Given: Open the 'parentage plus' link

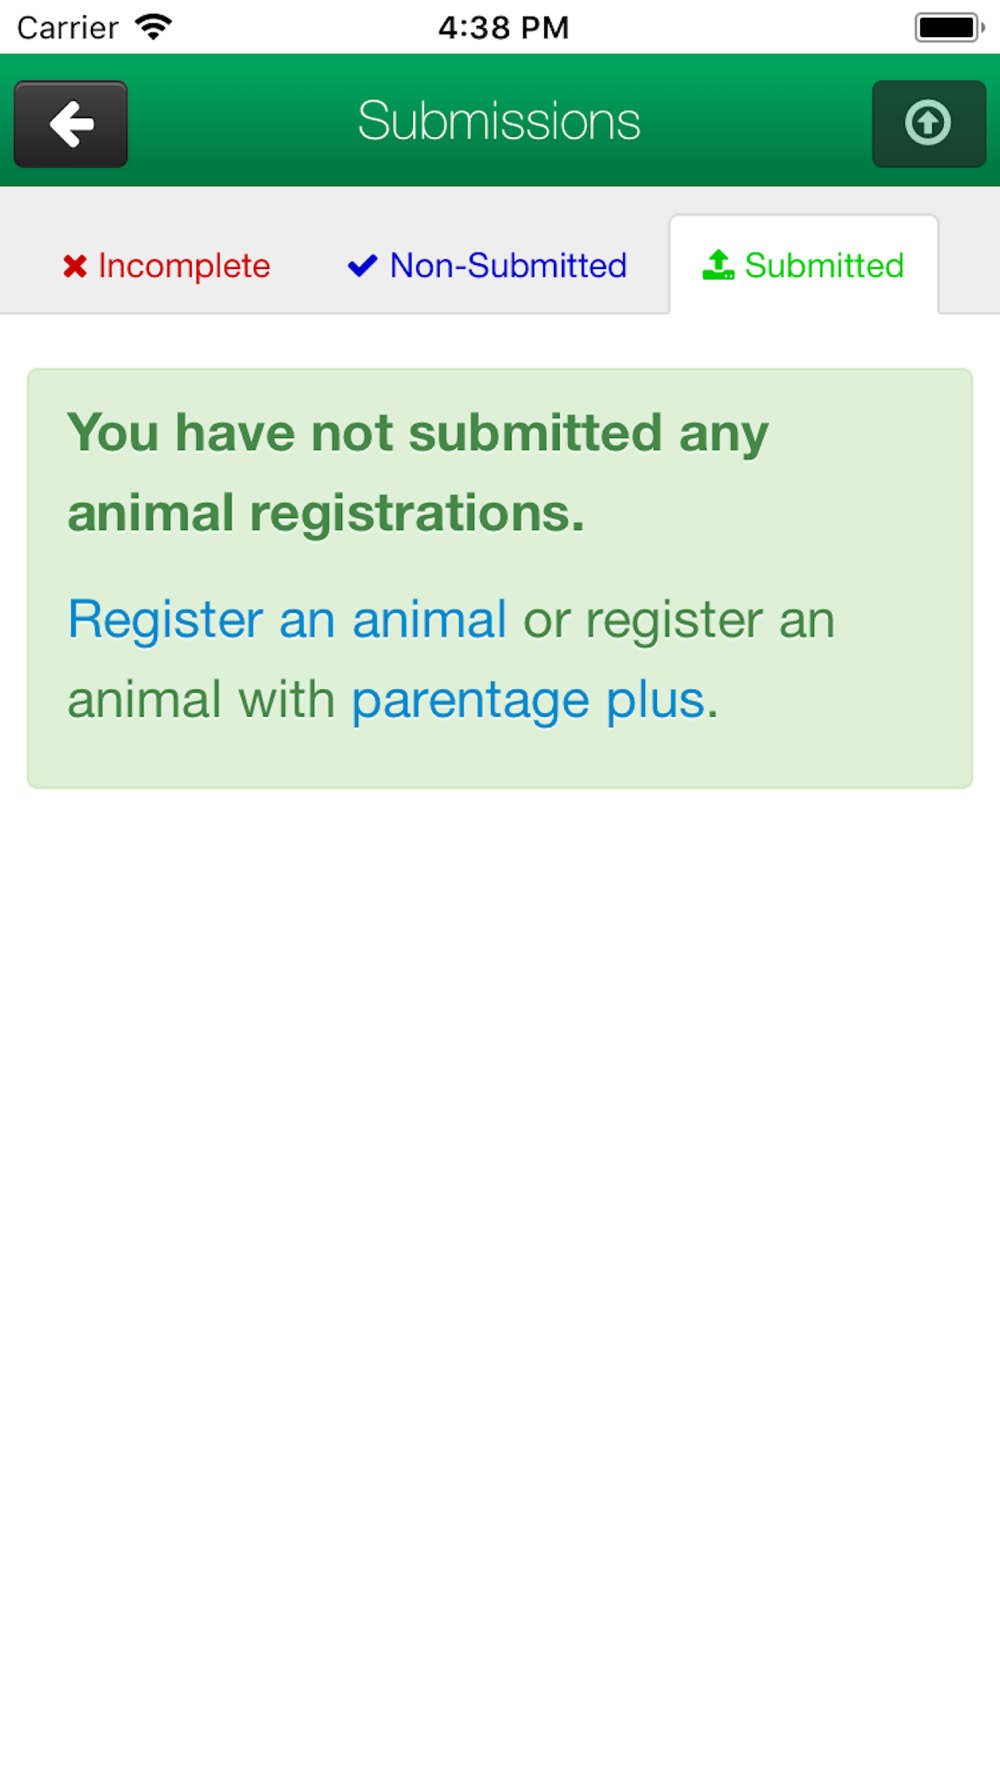Looking at the screenshot, I should 528,700.
